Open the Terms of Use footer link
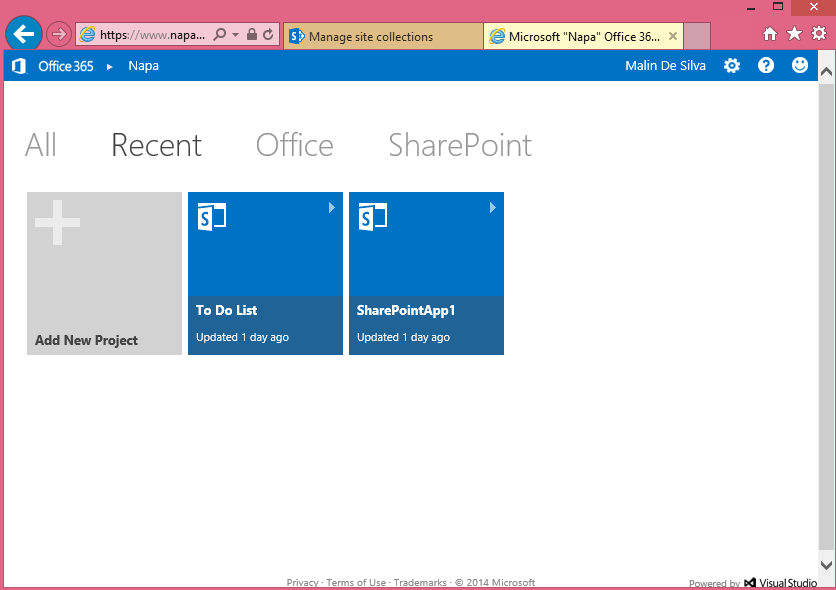This screenshot has width=836, height=590. (356, 583)
